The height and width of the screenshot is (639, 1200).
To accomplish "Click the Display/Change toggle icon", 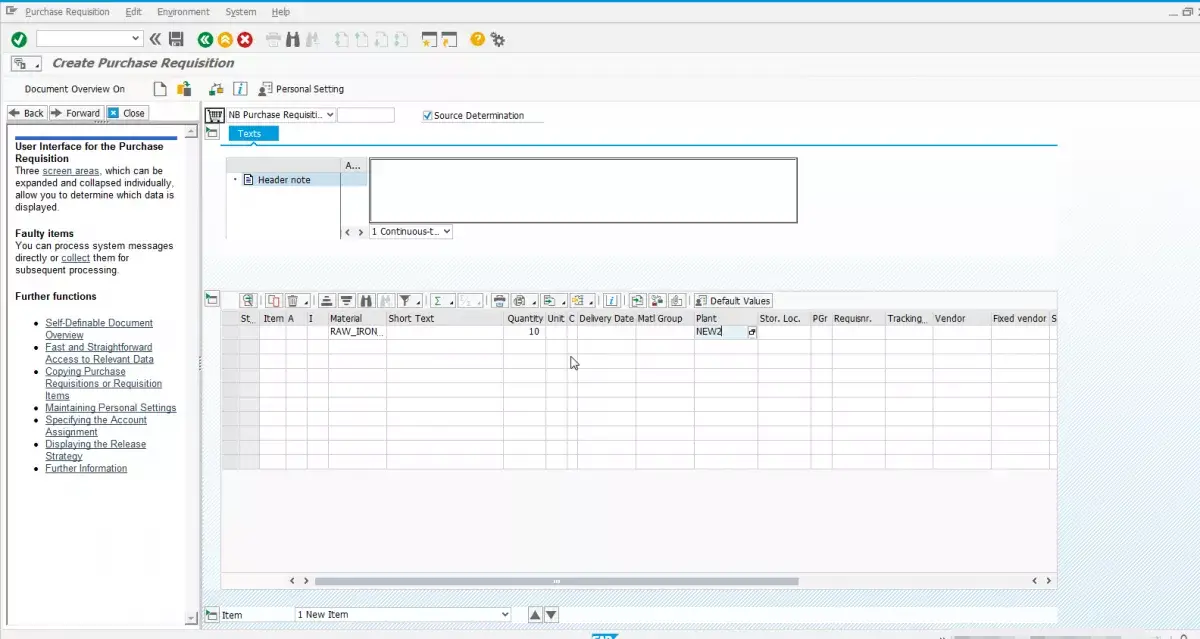I will pos(215,89).
